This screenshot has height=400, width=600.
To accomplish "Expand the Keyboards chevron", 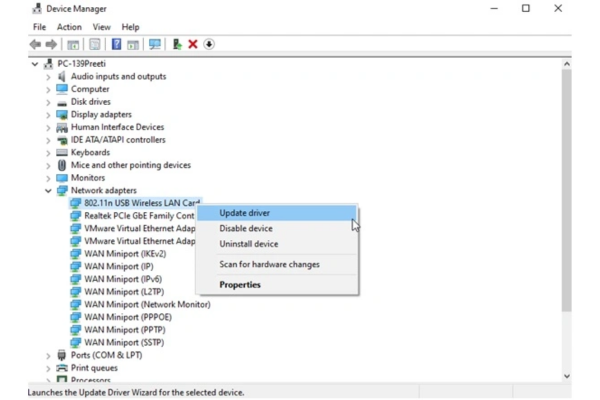I will (48, 153).
